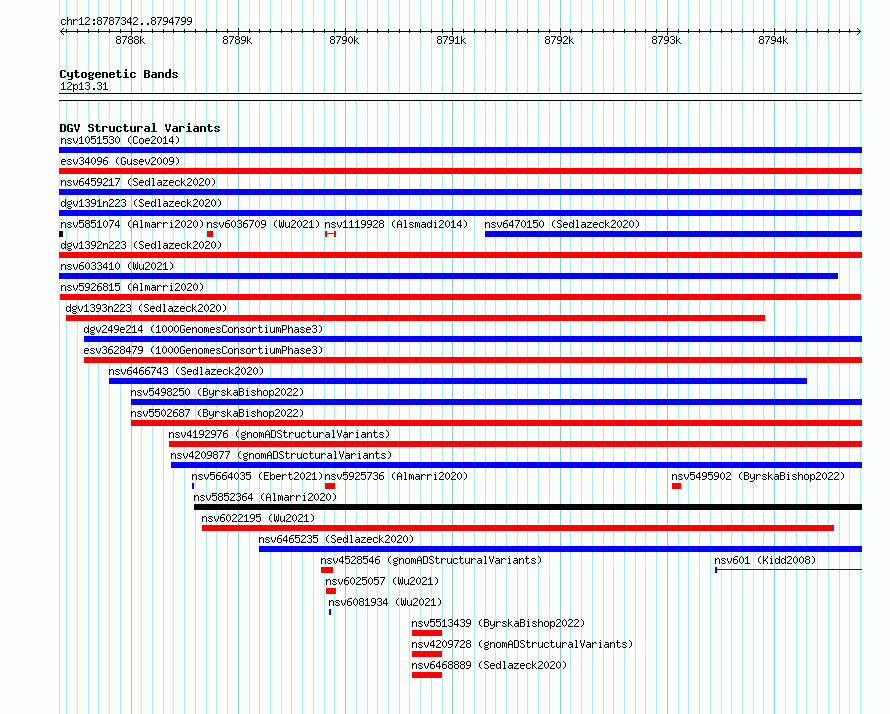
Task: Open the nsv601 (Kidd2008) label
Action: pyautogui.click(x=765, y=560)
